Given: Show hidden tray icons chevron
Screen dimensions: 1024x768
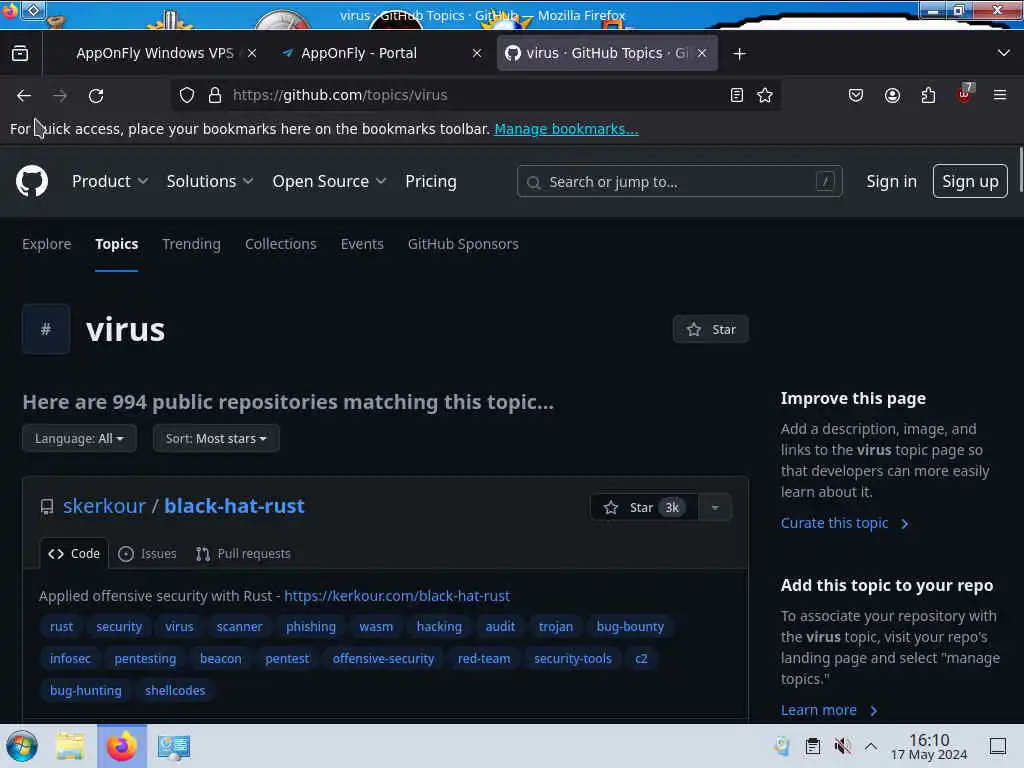Looking at the screenshot, I should [871, 746].
